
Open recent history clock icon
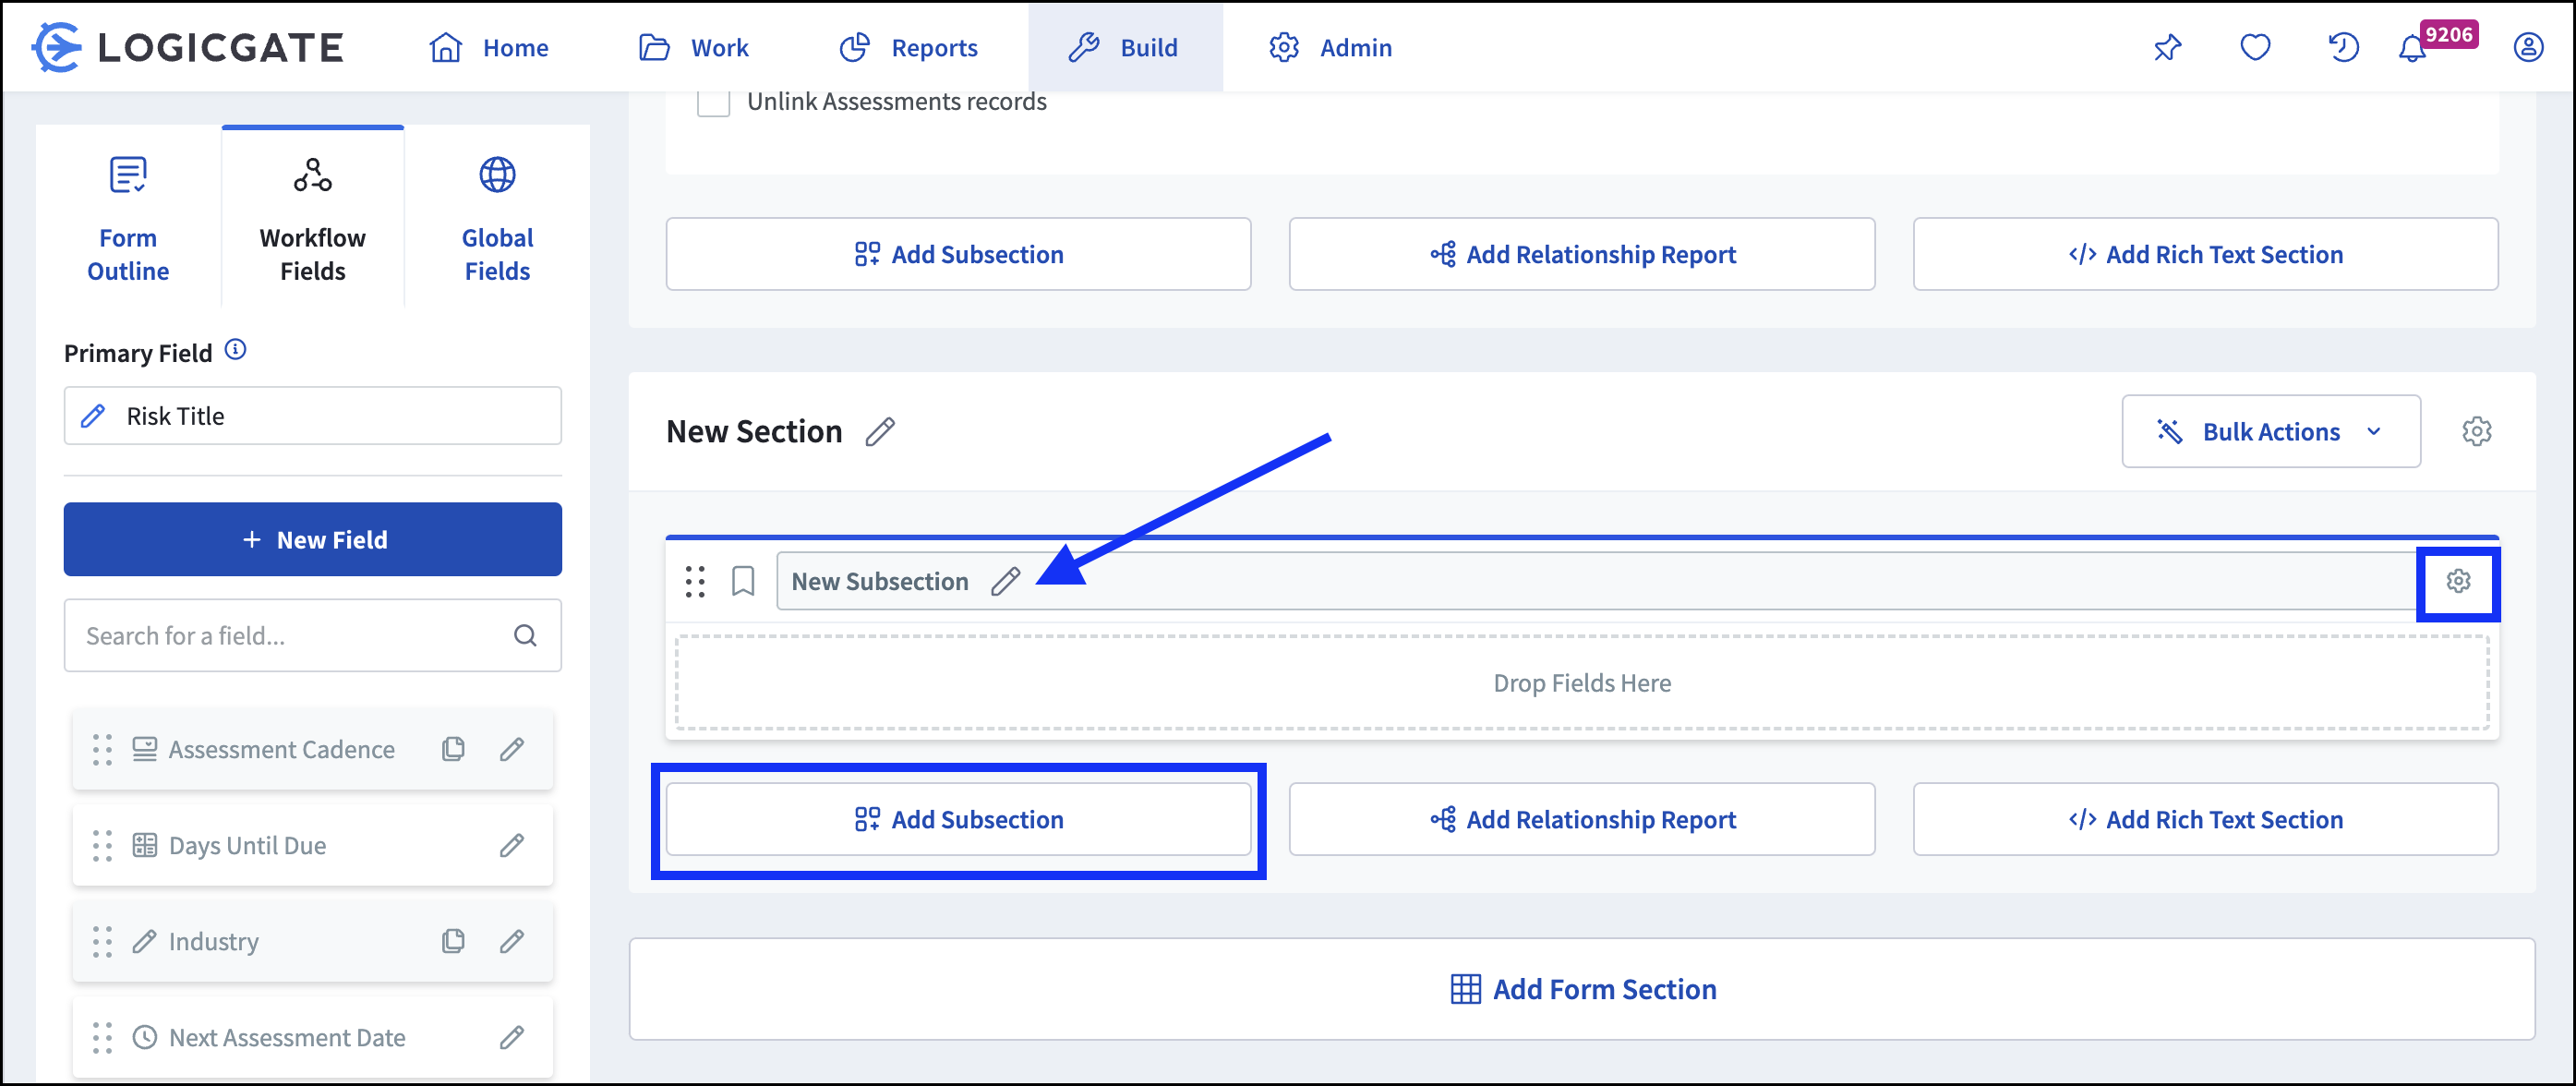[x=2343, y=47]
